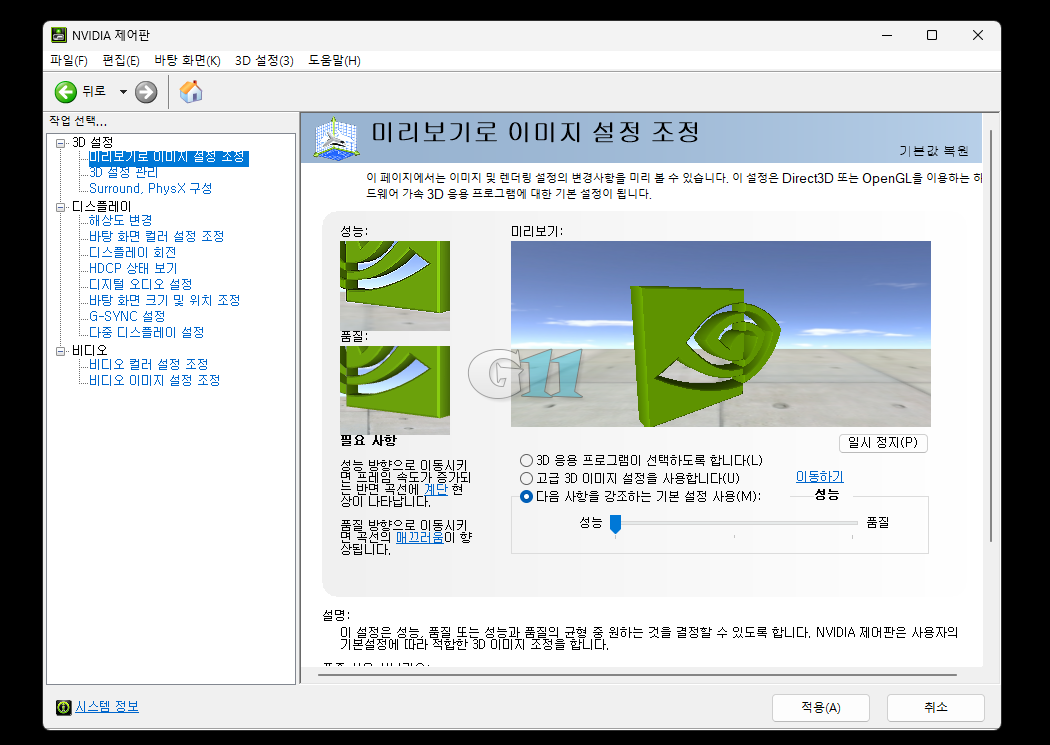1050x745 pixels.
Task: Click the 성능 preview thumbnail
Action: [x=395, y=286]
